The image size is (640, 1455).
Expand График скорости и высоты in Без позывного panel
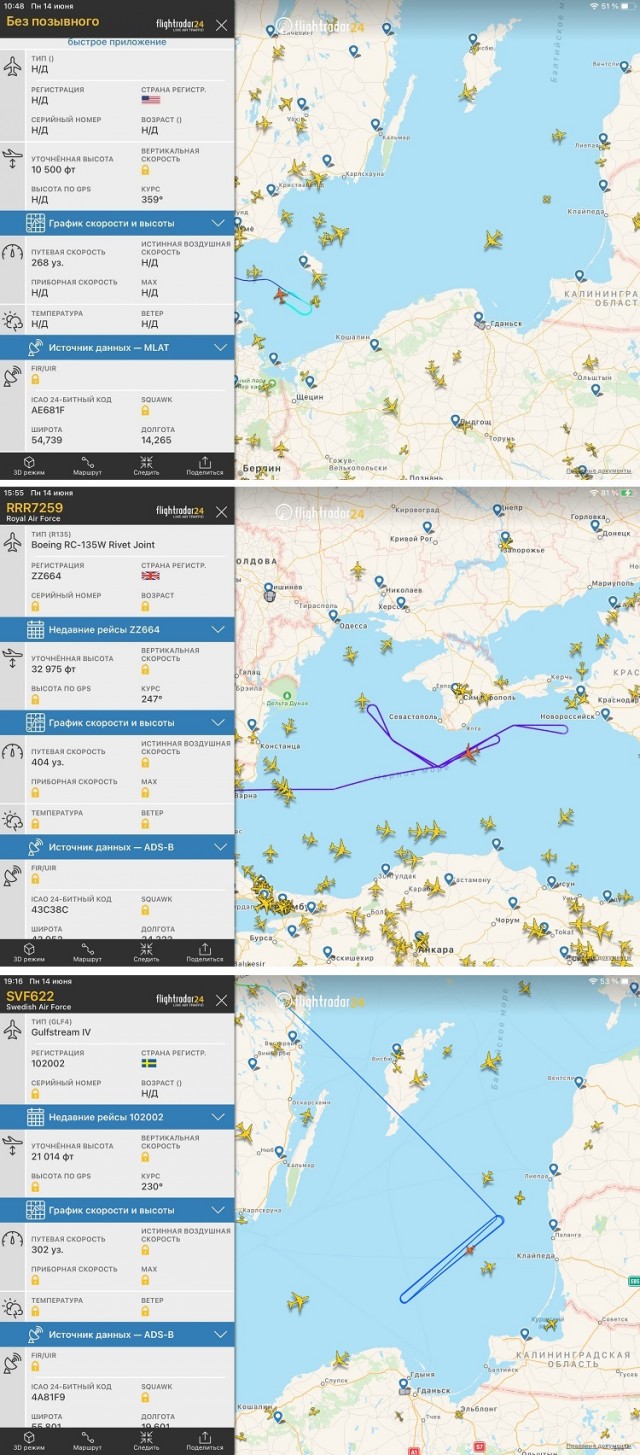117,223
